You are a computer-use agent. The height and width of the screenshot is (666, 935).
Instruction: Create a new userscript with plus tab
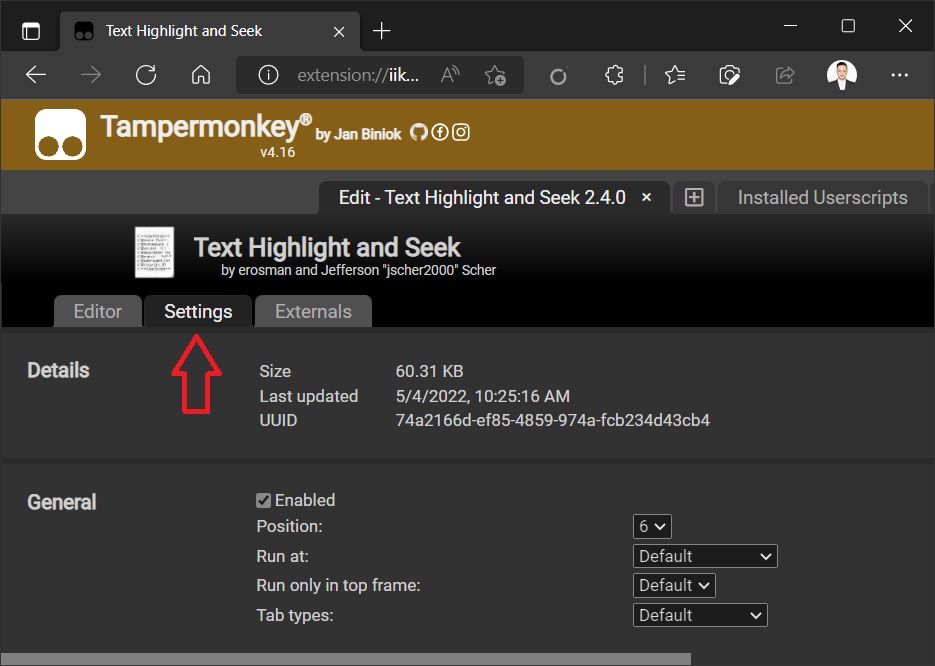click(x=694, y=197)
